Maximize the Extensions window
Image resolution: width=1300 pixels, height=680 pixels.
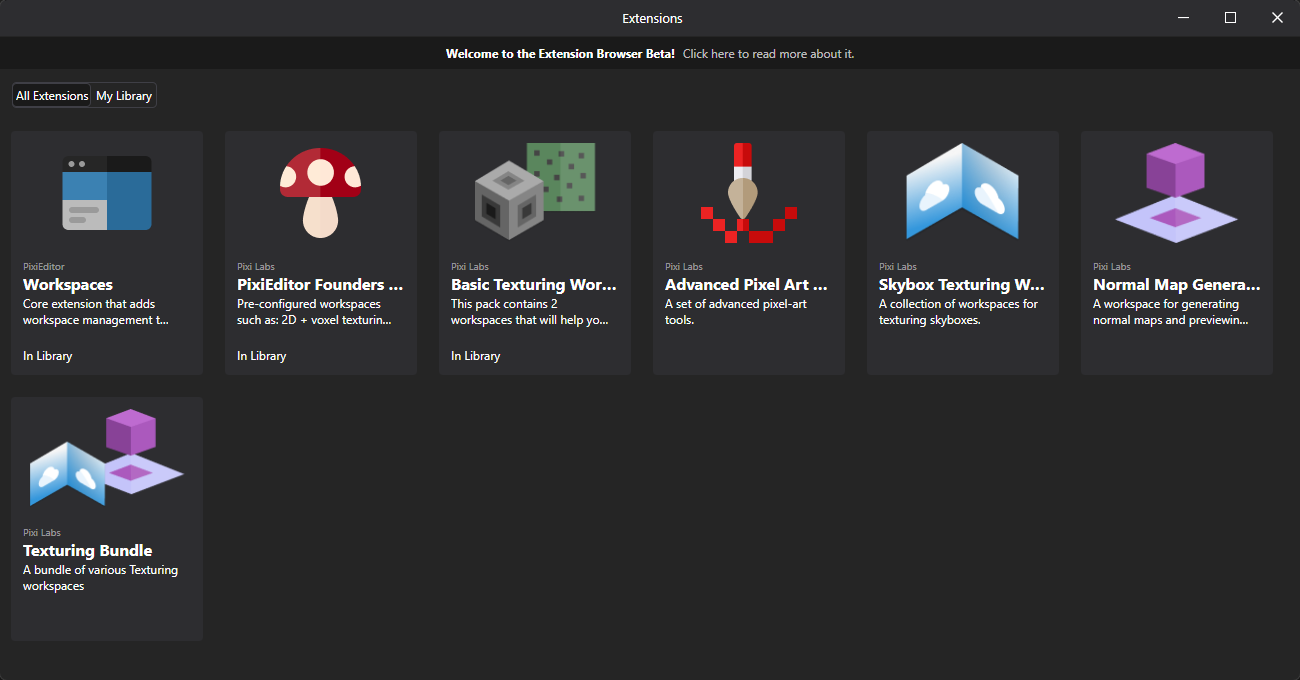(x=1230, y=18)
